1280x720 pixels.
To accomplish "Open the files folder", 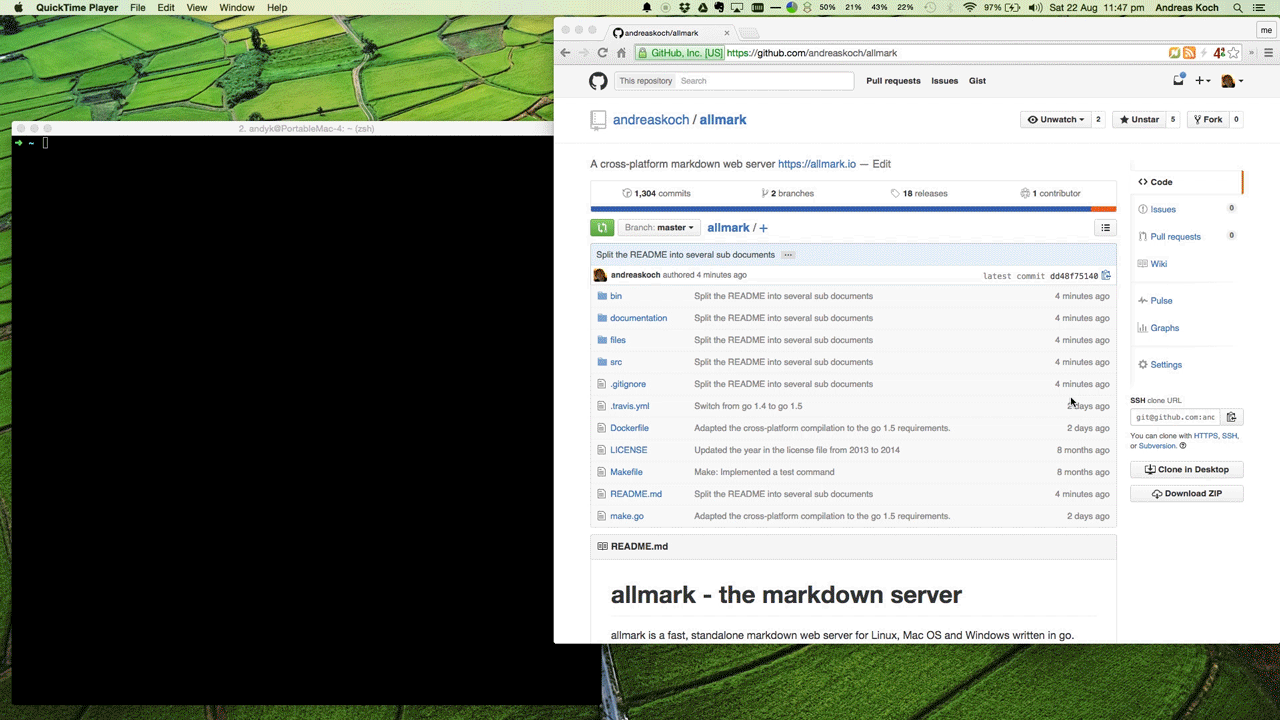I will tap(618, 340).
